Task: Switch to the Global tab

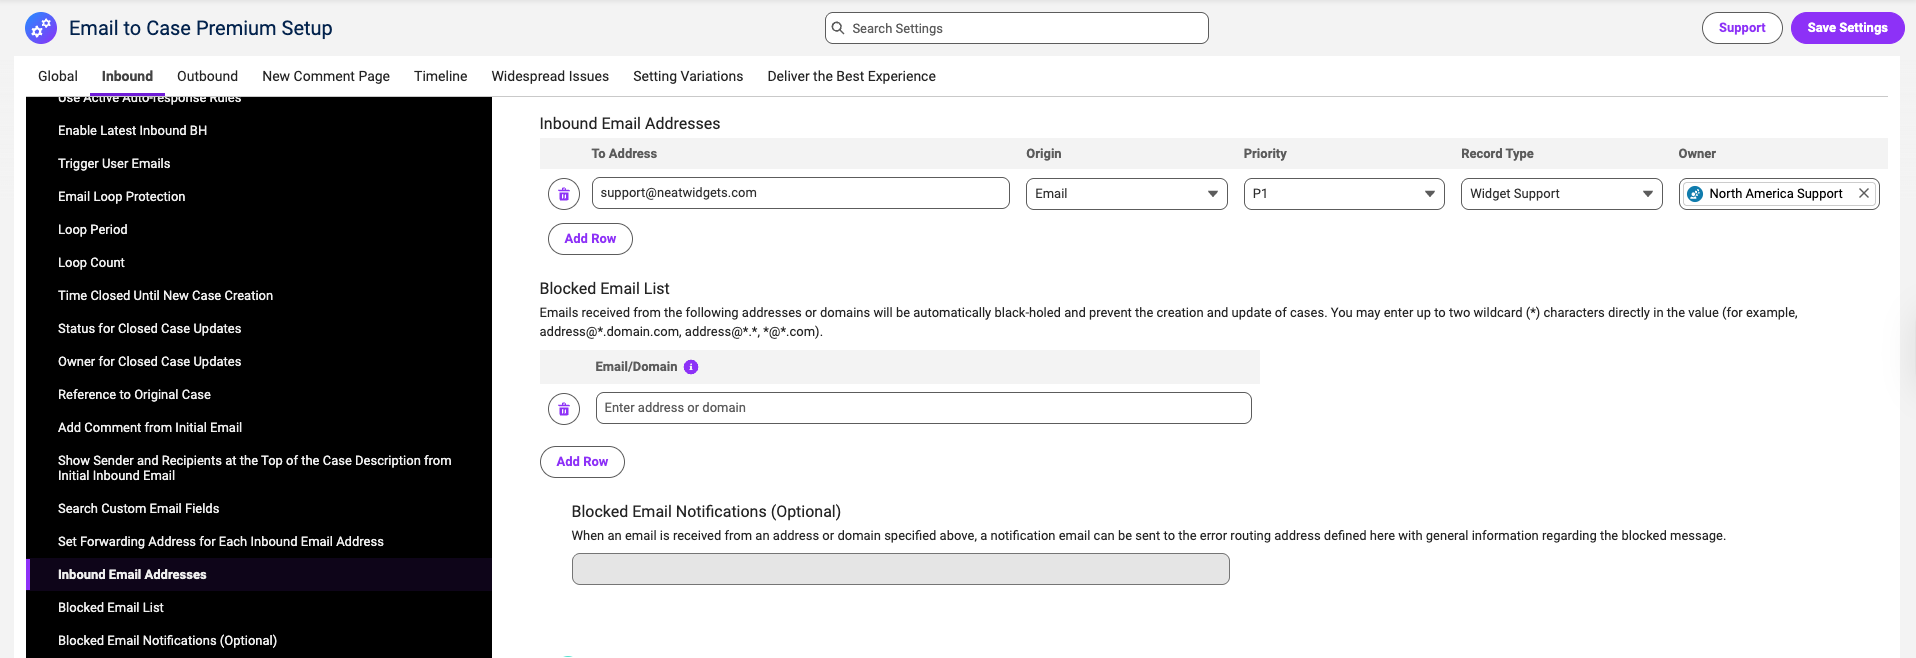Action: click(58, 76)
